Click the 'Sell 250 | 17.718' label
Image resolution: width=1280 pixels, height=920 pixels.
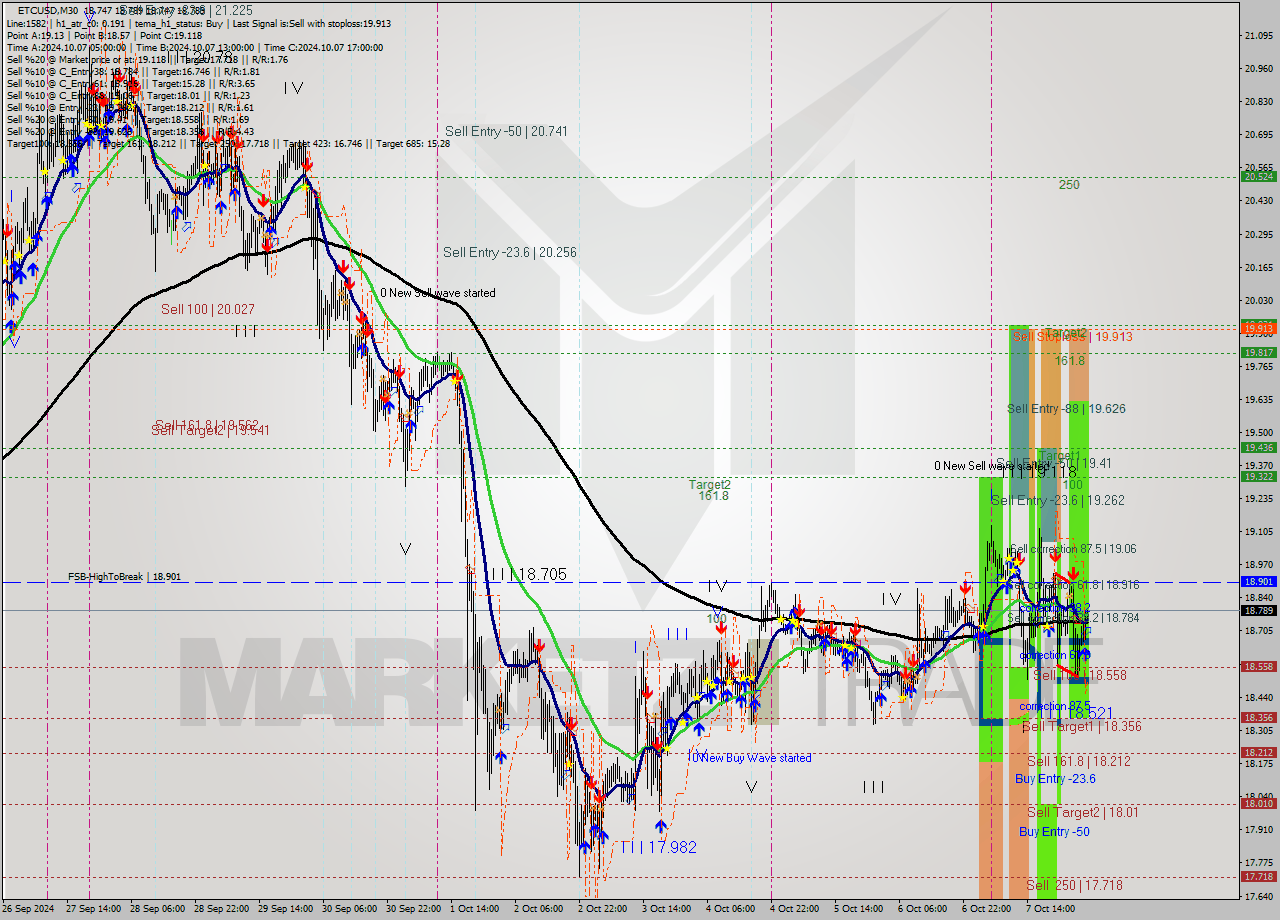(x=1074, y=886)
